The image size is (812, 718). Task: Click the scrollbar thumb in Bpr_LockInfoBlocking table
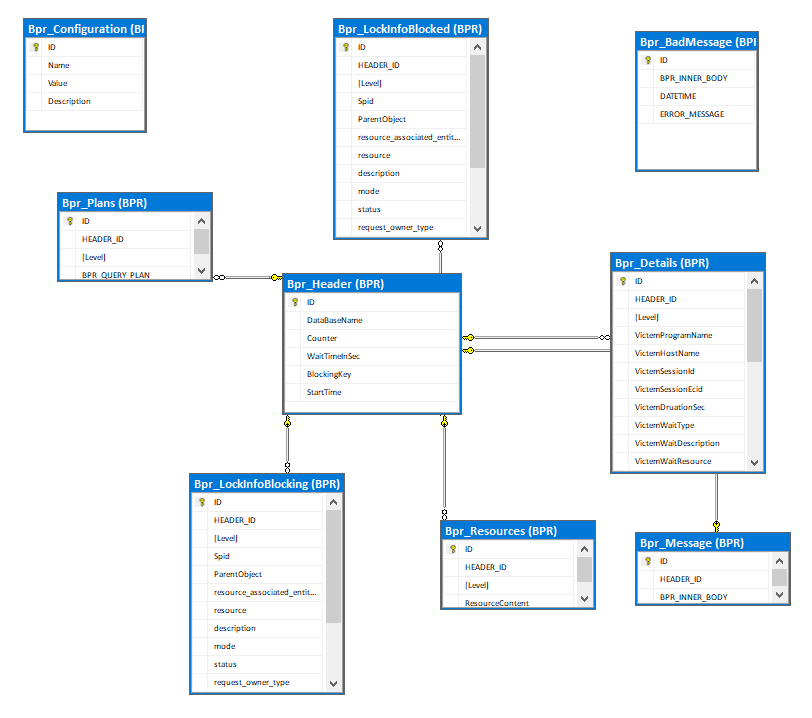click(334, 566)
